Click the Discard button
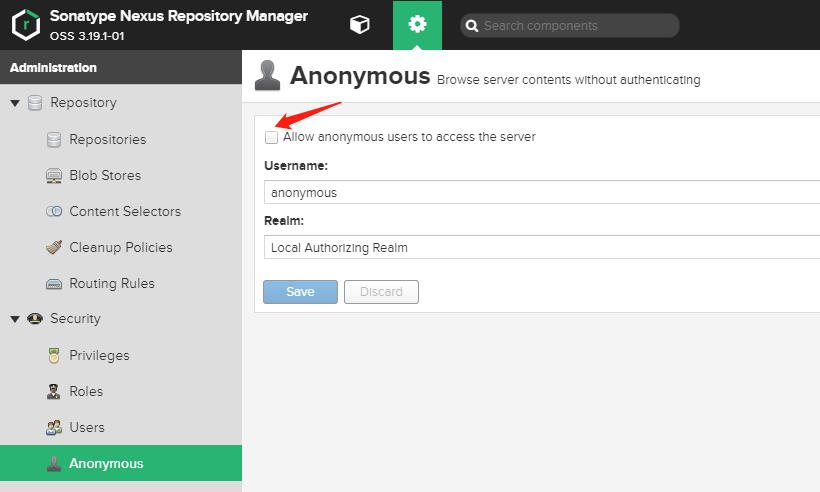820x492 pixels. 381,292
